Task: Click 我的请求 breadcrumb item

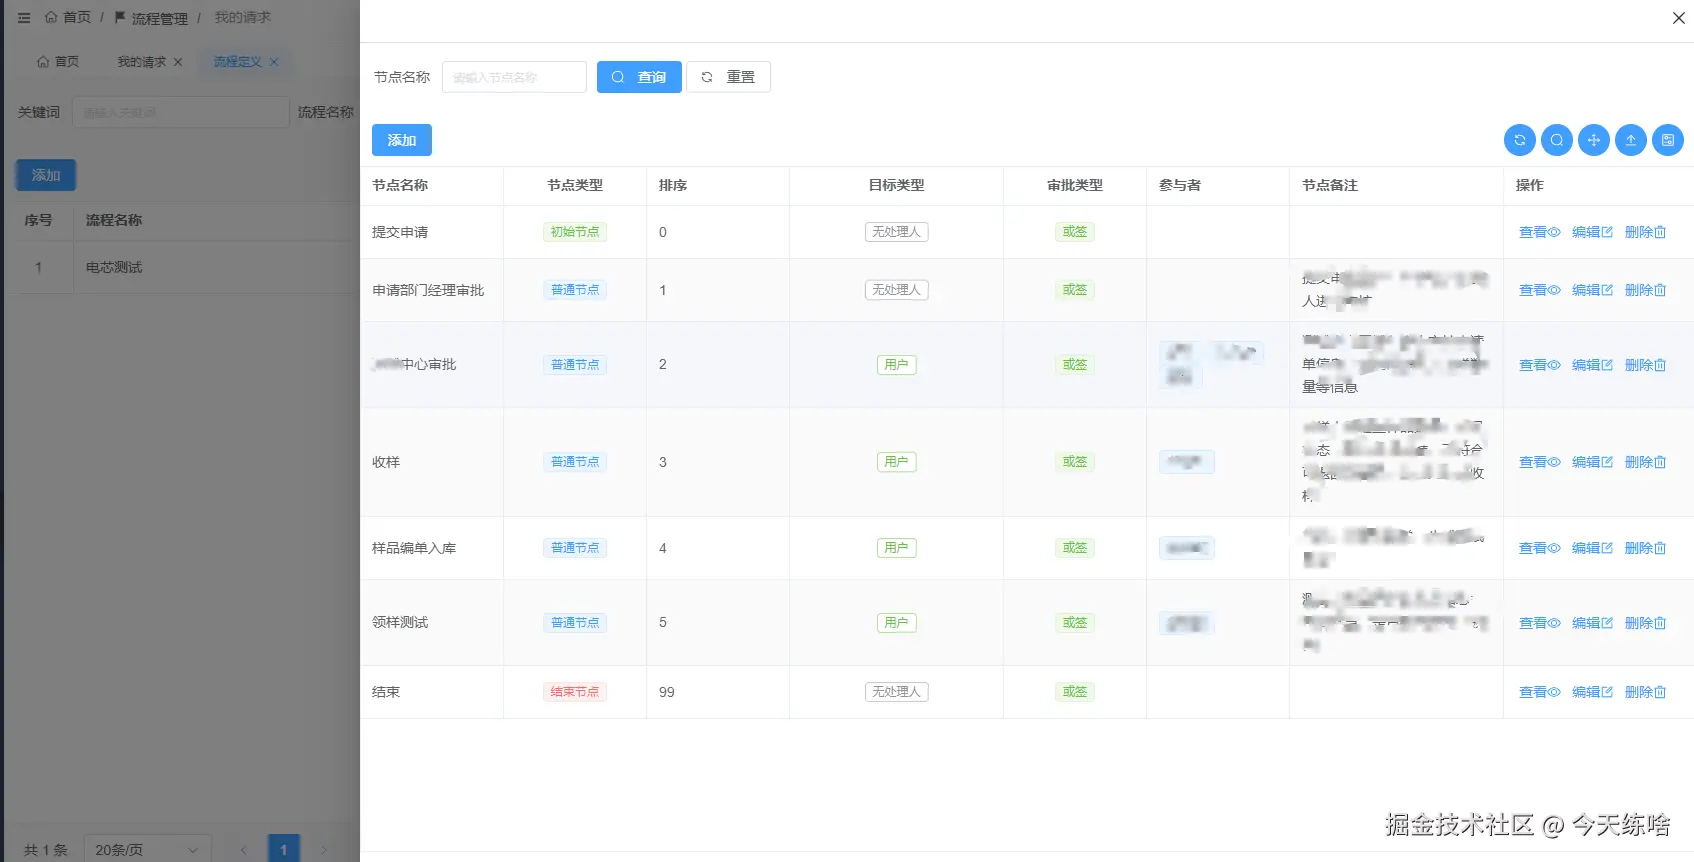Action: tap(242, 18)
